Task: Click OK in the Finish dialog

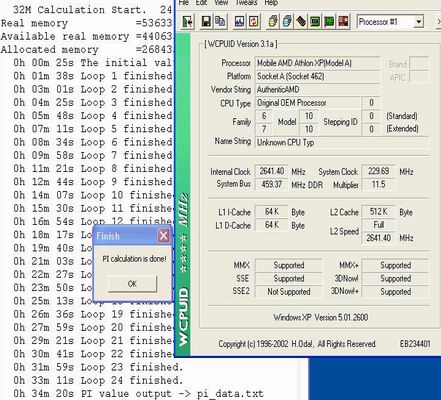Action: point(132,284)
